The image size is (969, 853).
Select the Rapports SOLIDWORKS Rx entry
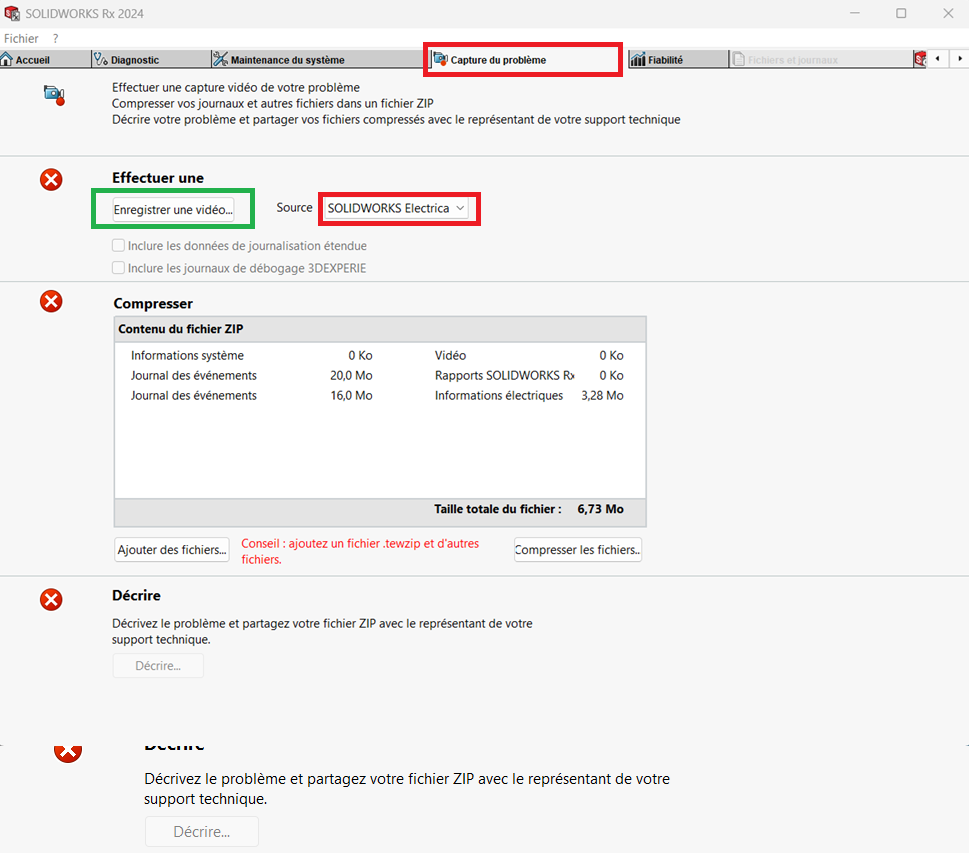[x=504, y=375]
